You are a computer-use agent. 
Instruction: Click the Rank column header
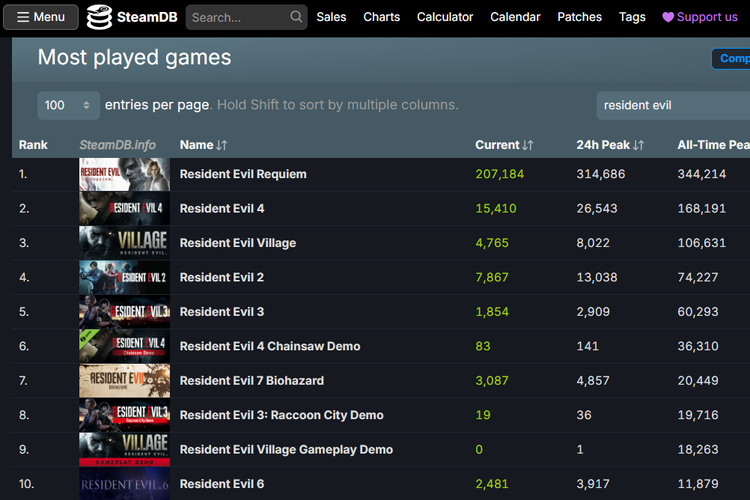[33, 145]
